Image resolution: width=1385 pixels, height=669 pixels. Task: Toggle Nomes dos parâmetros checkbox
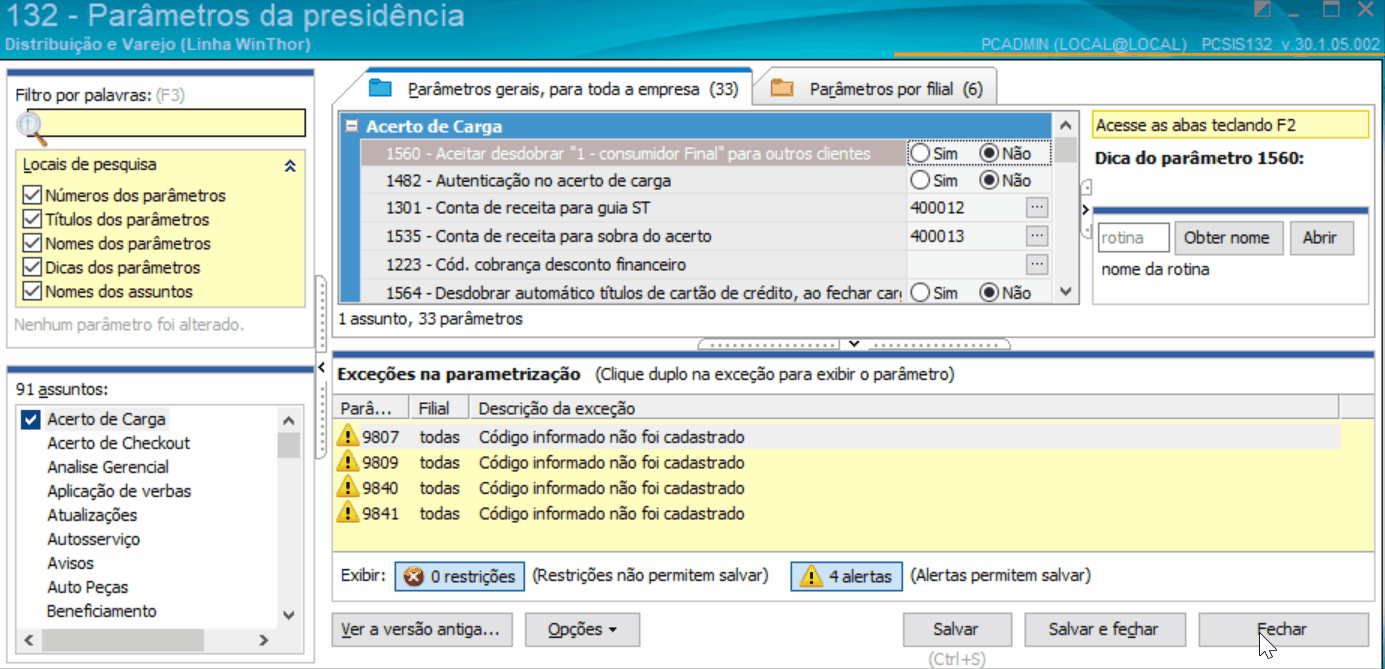click(31, 244)
